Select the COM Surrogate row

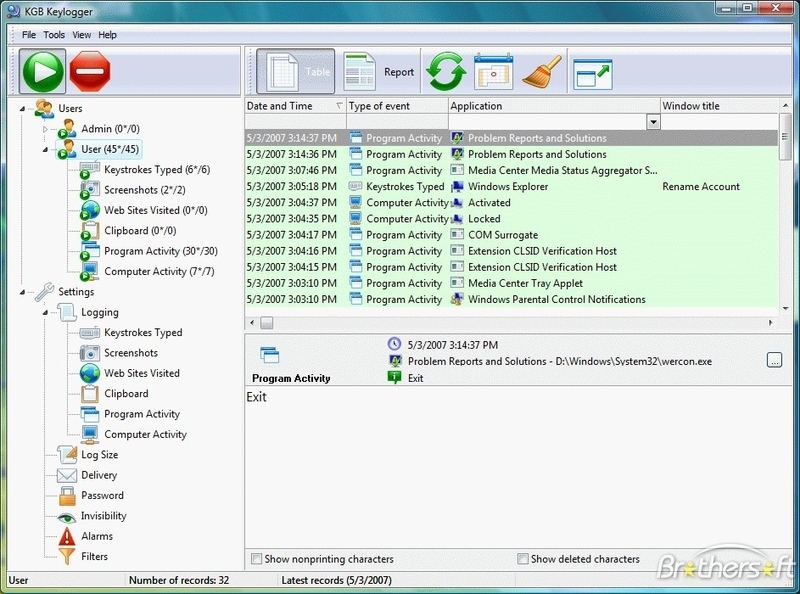(512, 235)
